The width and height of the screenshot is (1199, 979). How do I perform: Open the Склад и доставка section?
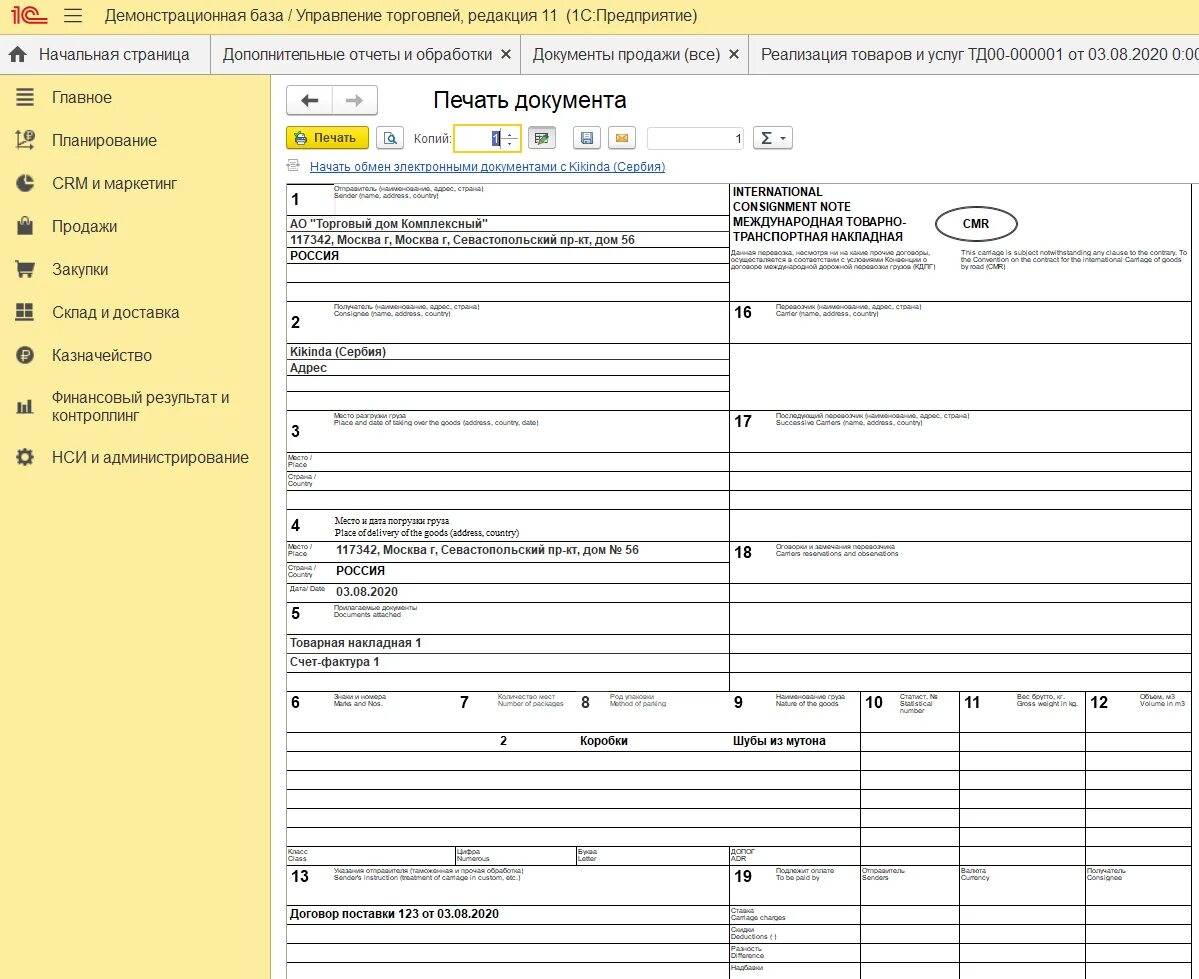(x=115, y=311)
